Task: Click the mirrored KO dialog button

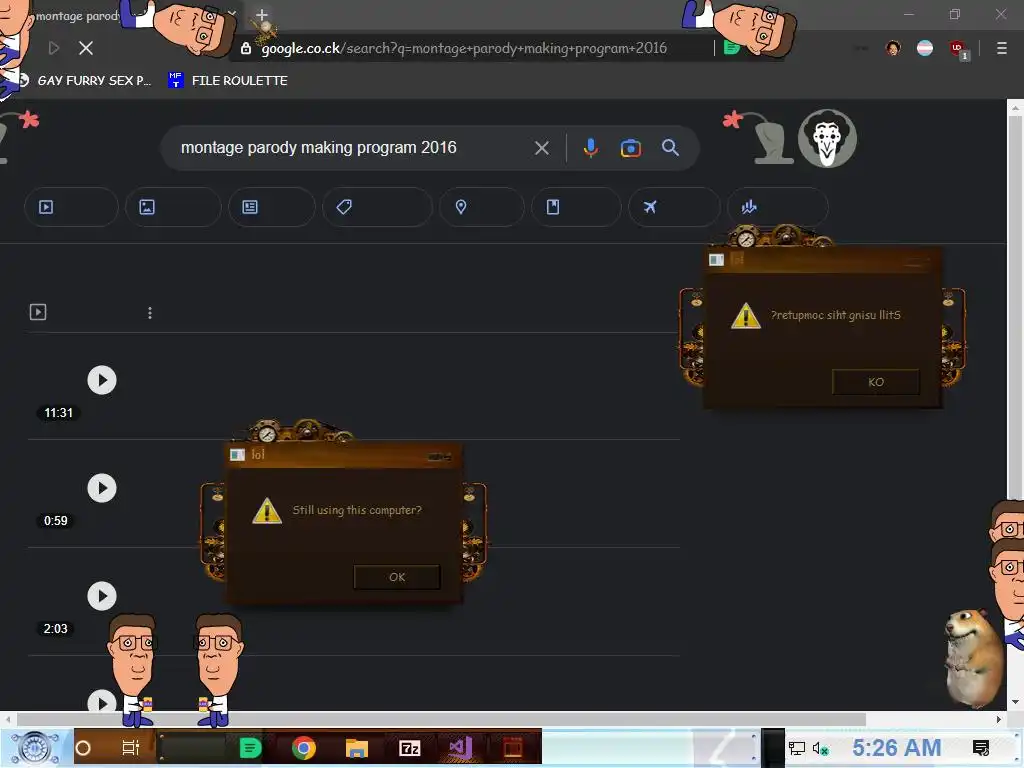Action: coord(876,382)
